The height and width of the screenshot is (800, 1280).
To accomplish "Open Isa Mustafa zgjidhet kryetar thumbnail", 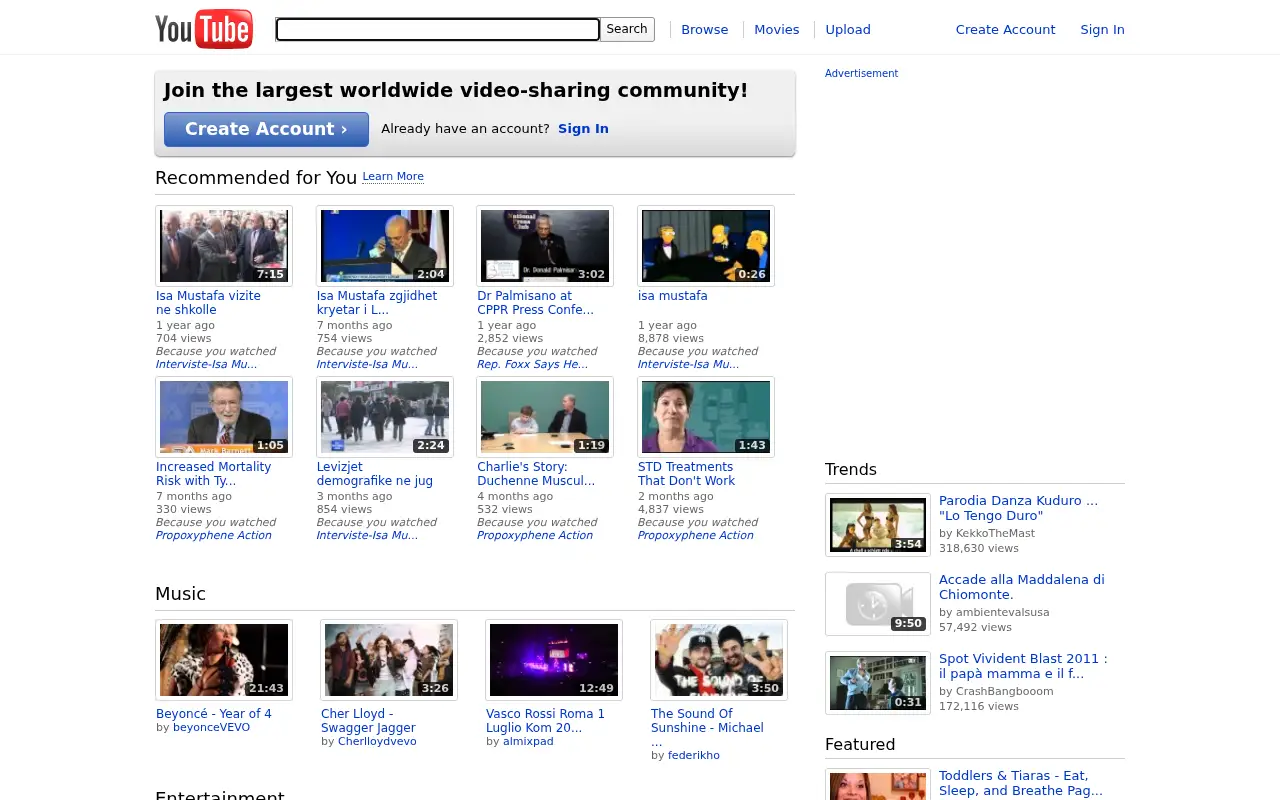I will [385, 246].
